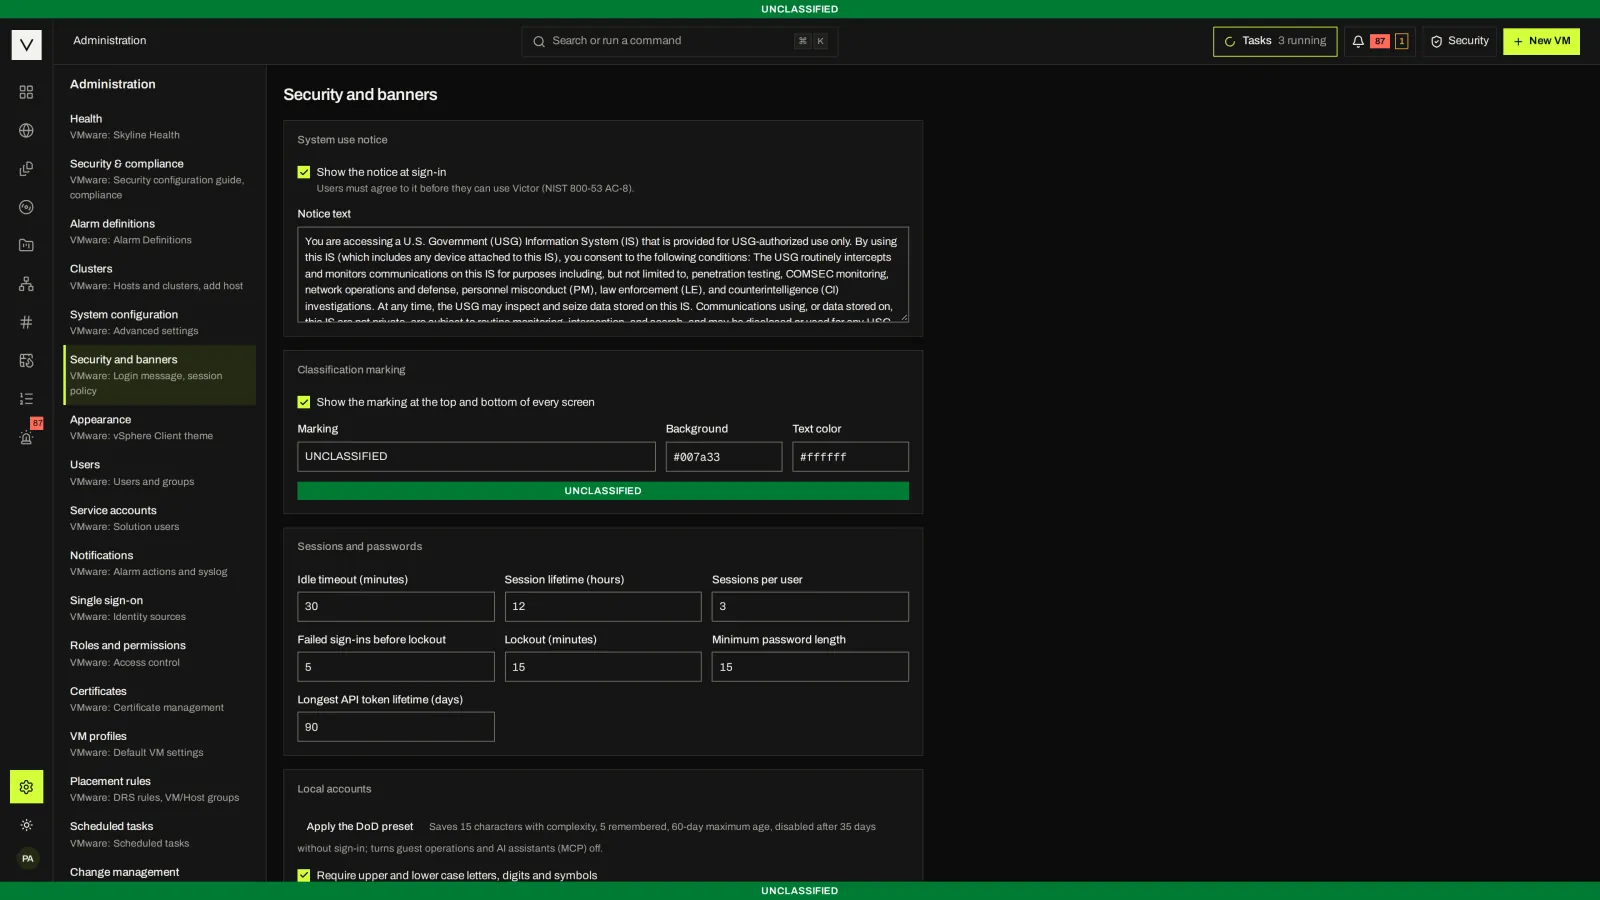
Task: Focus the Idle timeout (minutes) field
Action: (396, 607)
